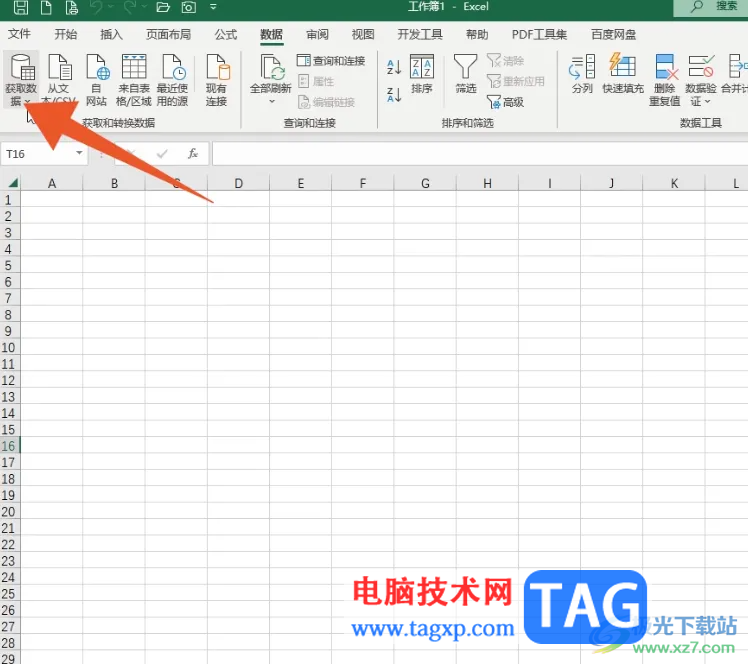Expand the 全部刷新 dropdown arrow
The width and height of the screenshot is (748, 664).
pos(272,101)
